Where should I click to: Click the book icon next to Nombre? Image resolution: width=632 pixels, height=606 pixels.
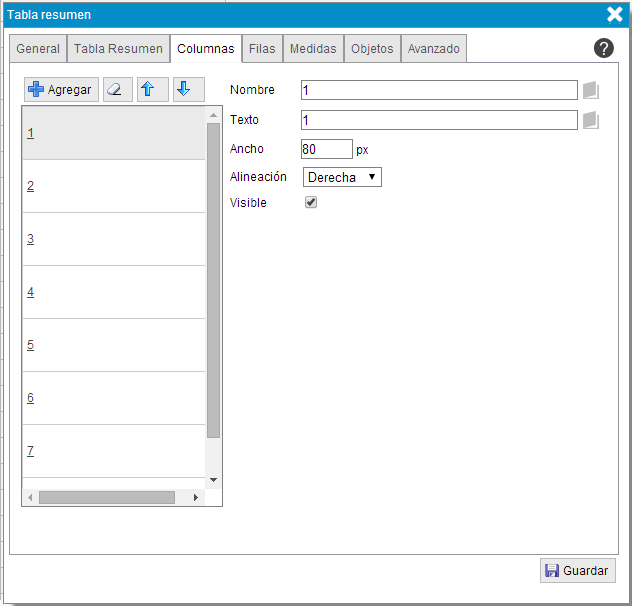point(590,90)
